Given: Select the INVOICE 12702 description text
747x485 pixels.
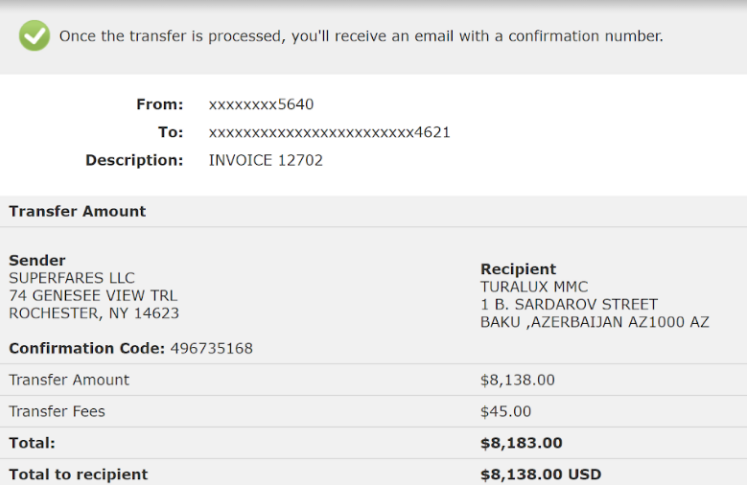Looking at the screenshot, I should point(266,160).
